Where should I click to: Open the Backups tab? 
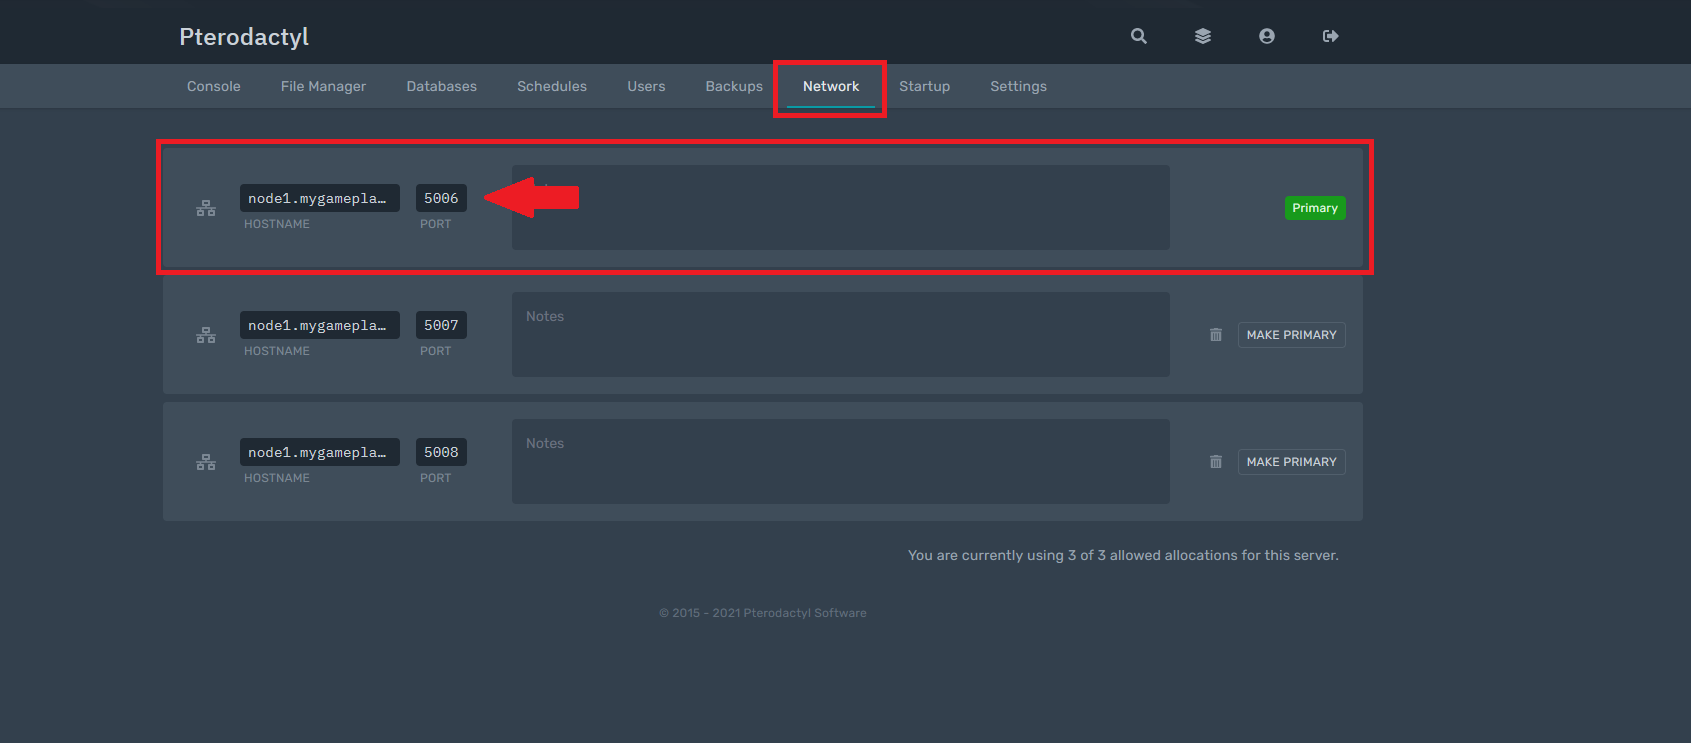coord(734,86)
